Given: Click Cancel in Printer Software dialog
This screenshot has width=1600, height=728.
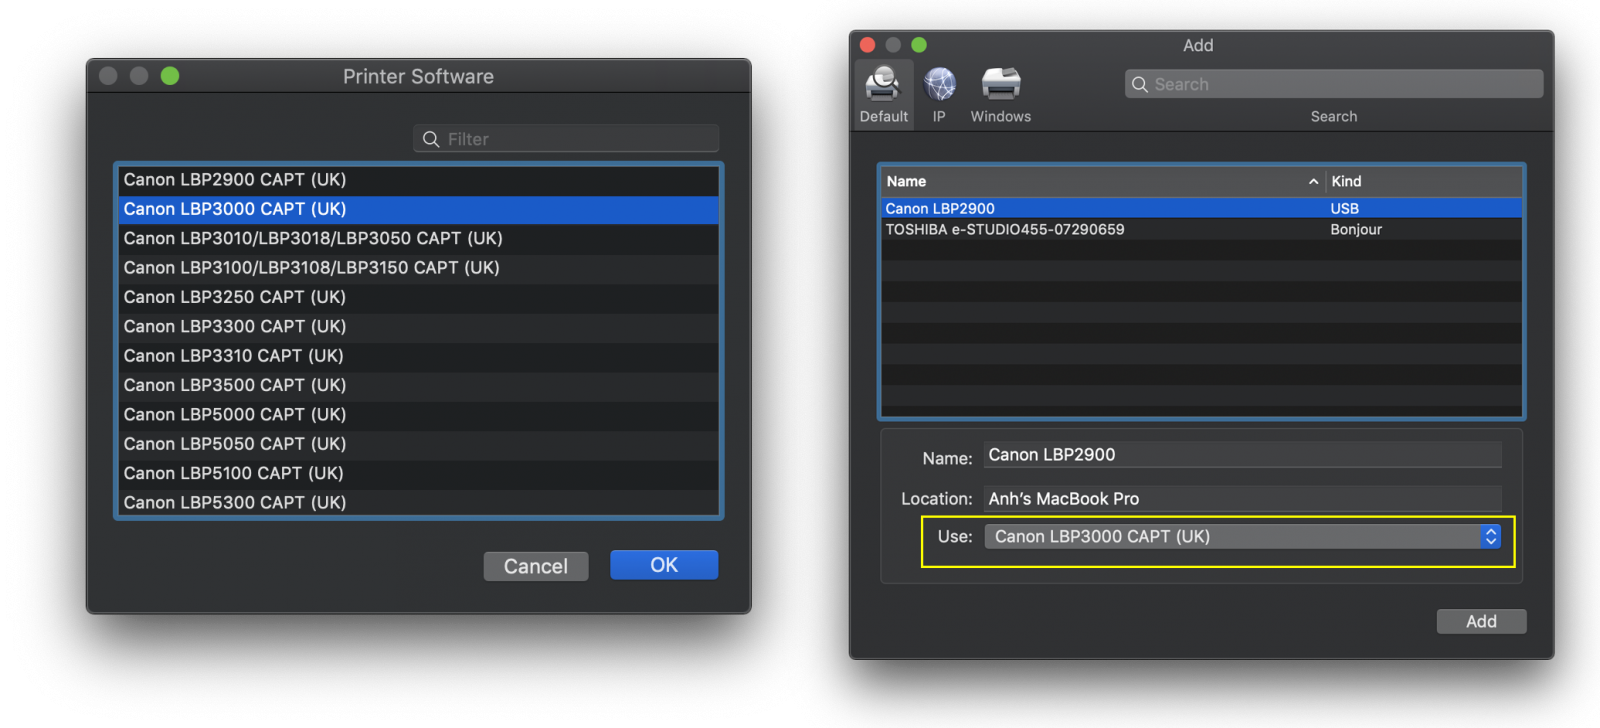Looking at the screenshot, I should pos(536,566).
